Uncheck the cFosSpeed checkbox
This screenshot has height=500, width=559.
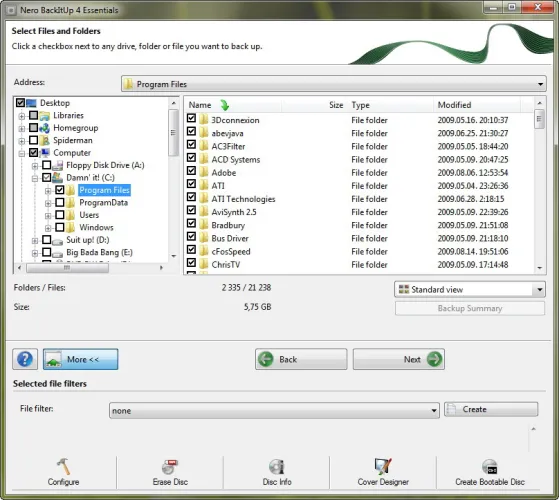[191, 249]
